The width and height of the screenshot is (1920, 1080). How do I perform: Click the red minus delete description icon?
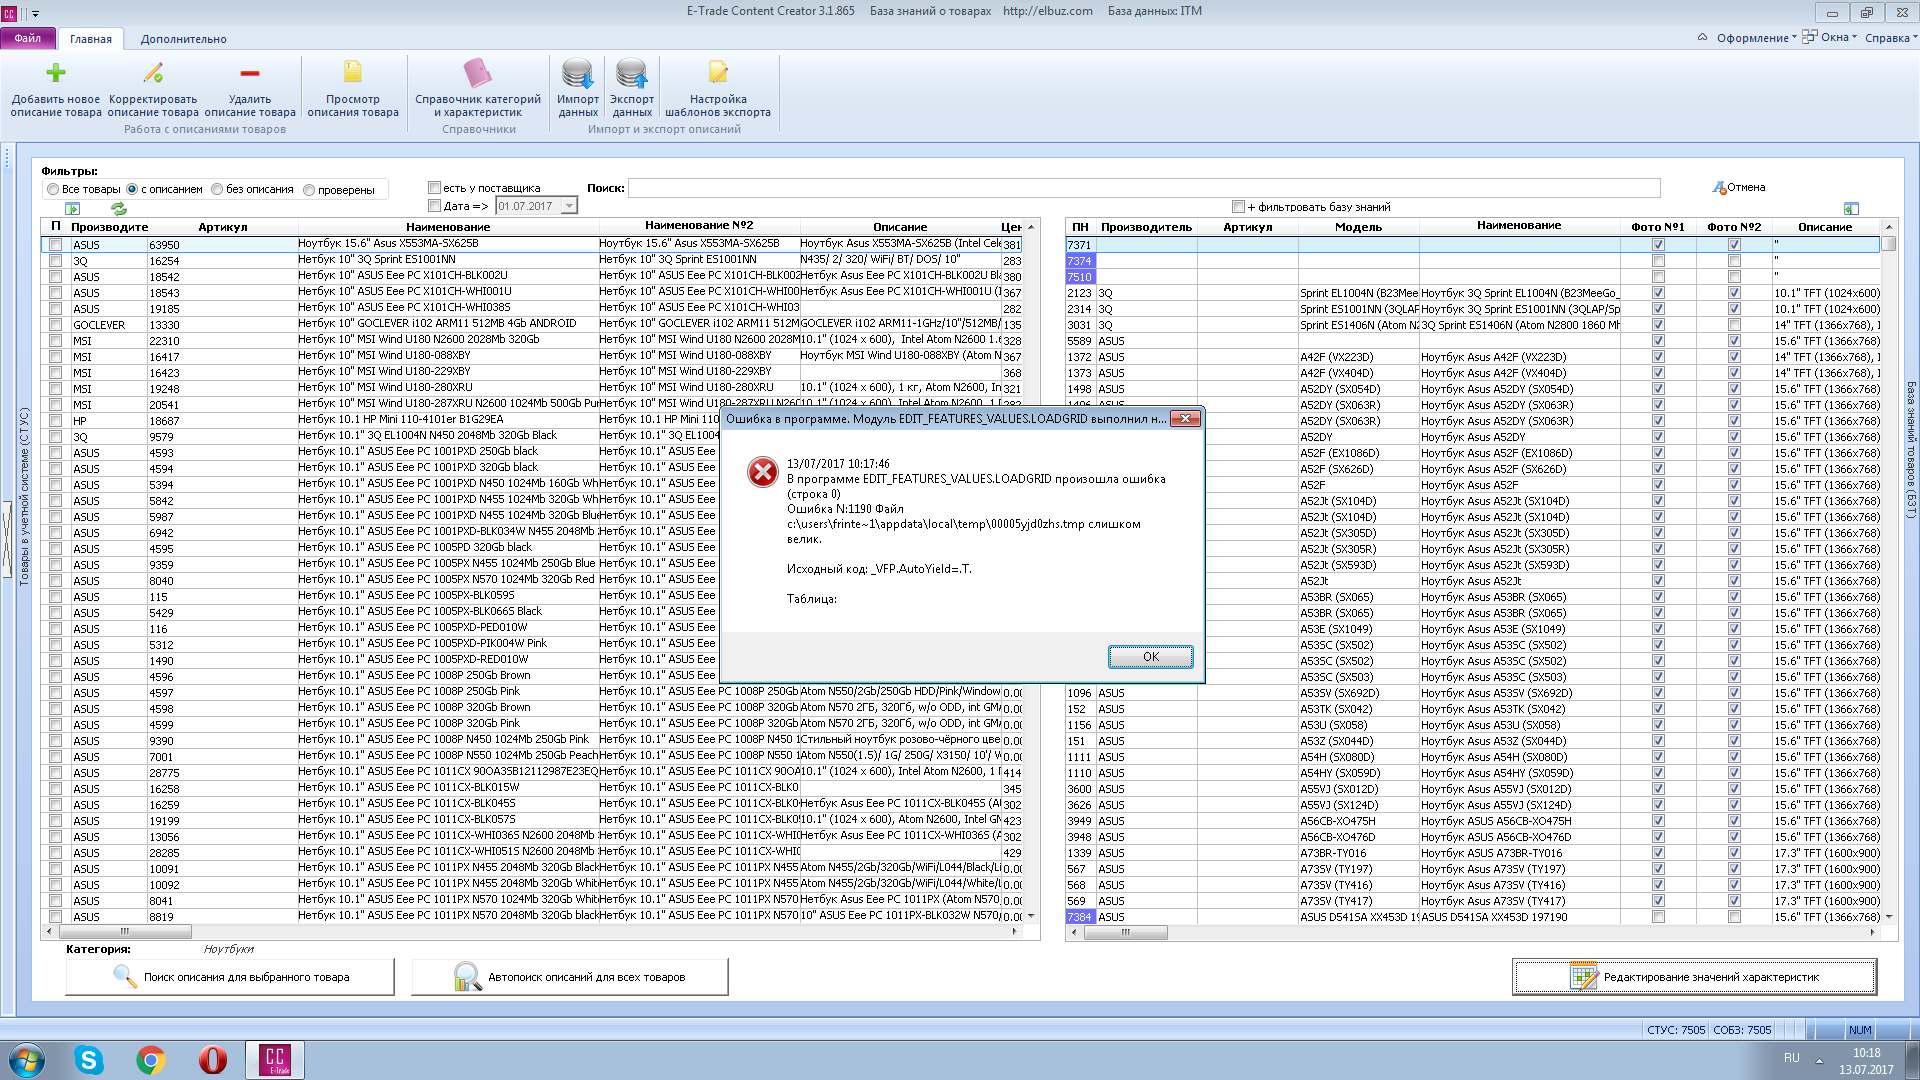pos(250,72)
